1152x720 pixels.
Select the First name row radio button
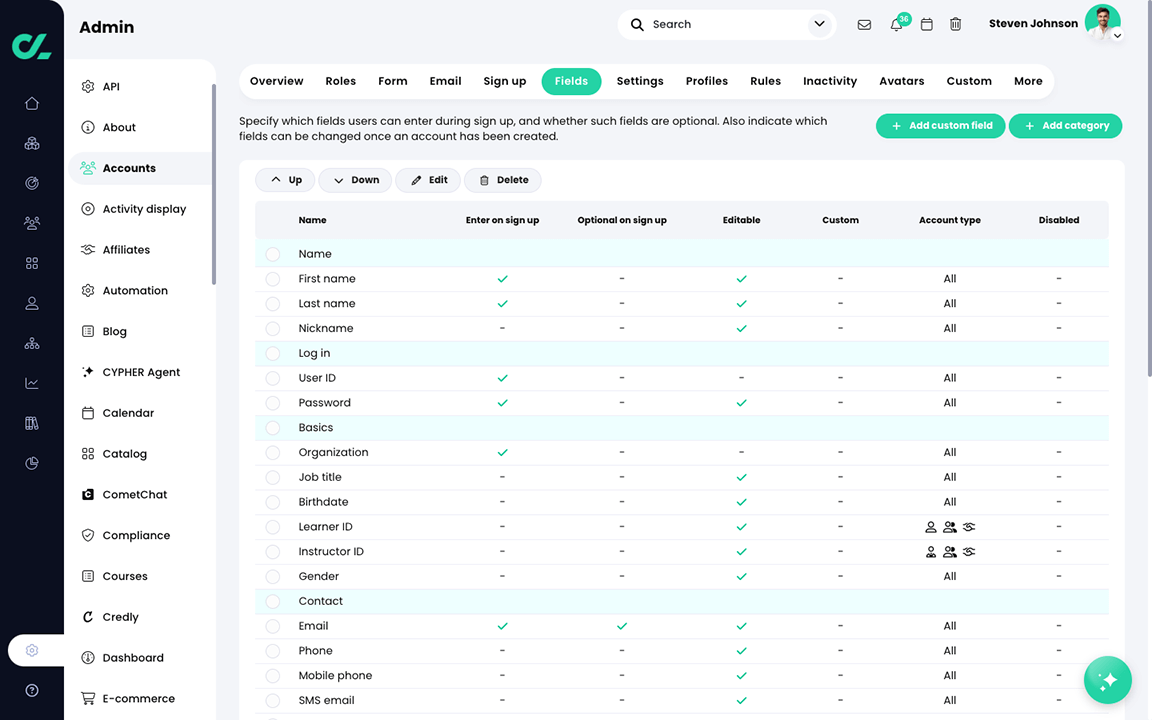(272, 278)
